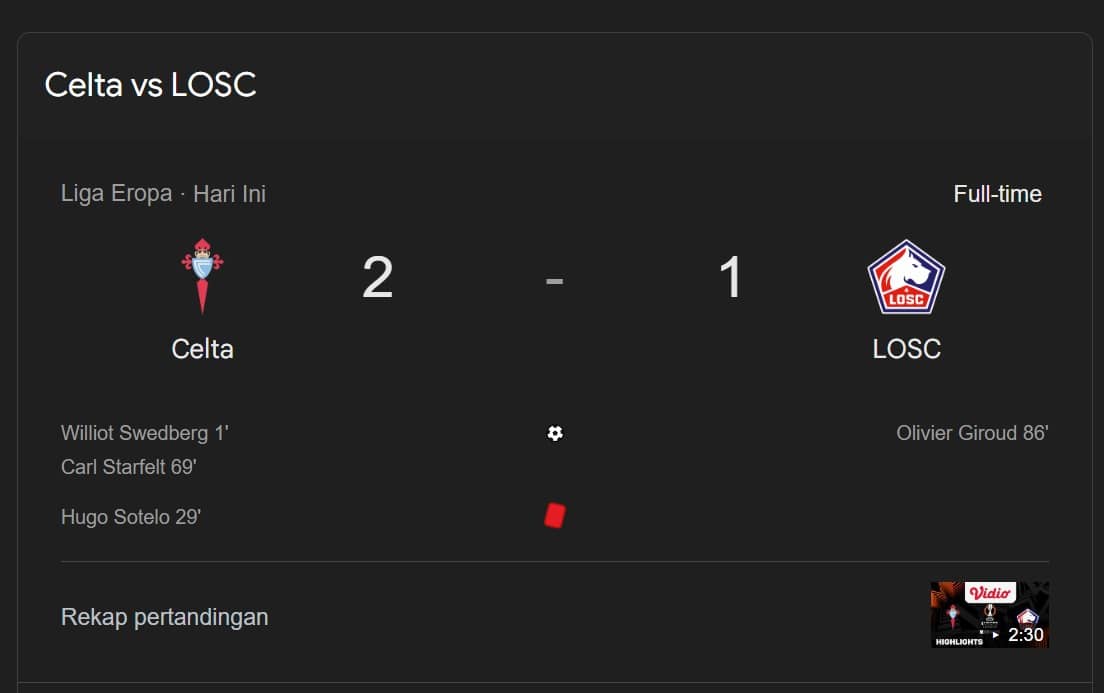Click the soccer ball goal icon

click(x=555, y=433)
